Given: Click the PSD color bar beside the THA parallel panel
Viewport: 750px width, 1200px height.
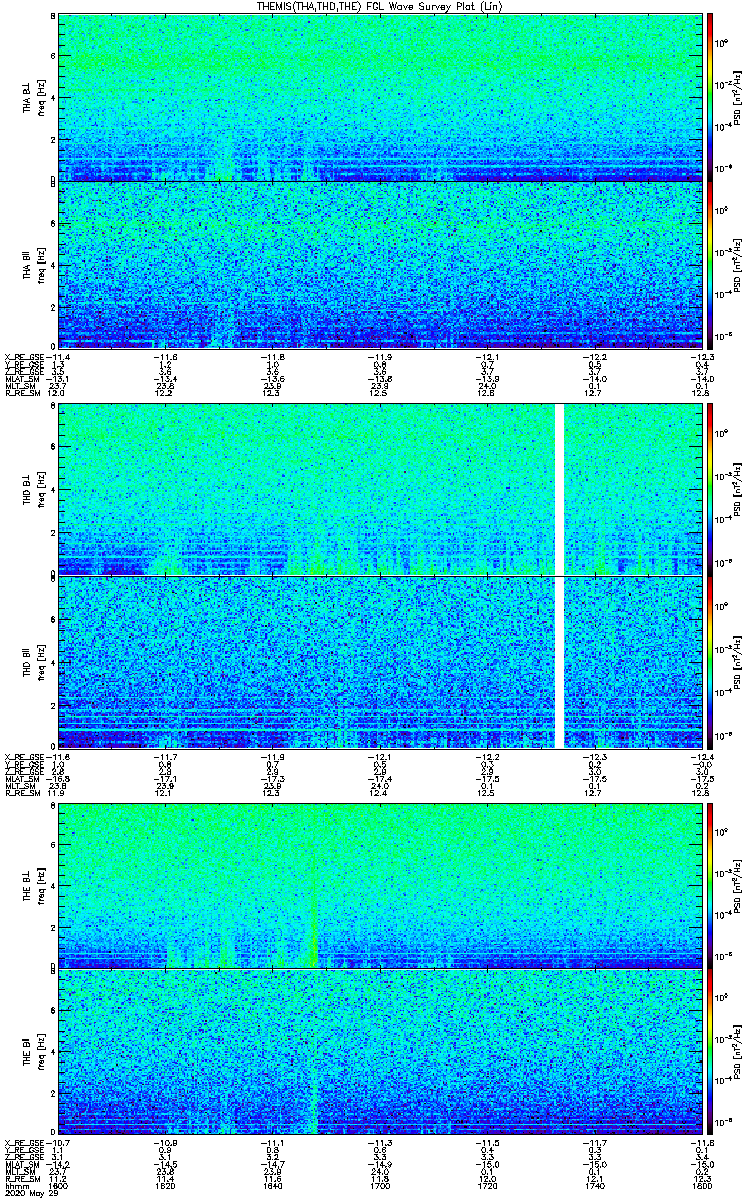Looking at the screenshot, I should coord(710,264).
